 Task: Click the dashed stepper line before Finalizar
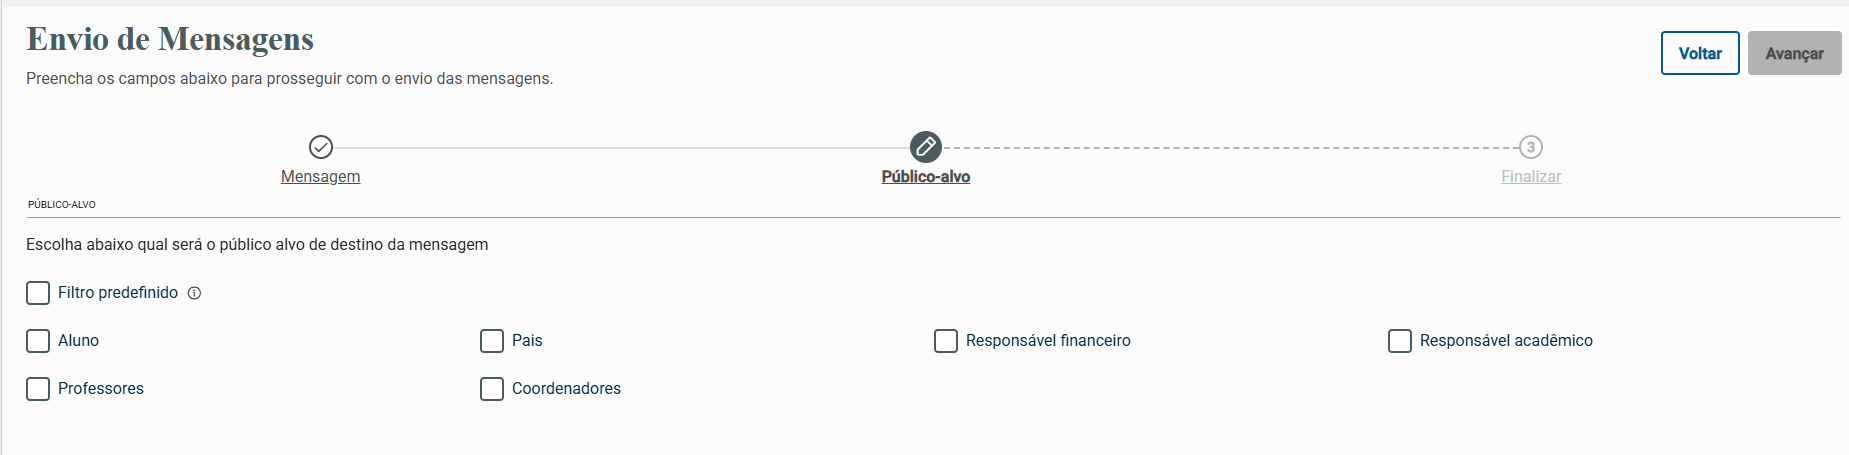coord(1230,148)
